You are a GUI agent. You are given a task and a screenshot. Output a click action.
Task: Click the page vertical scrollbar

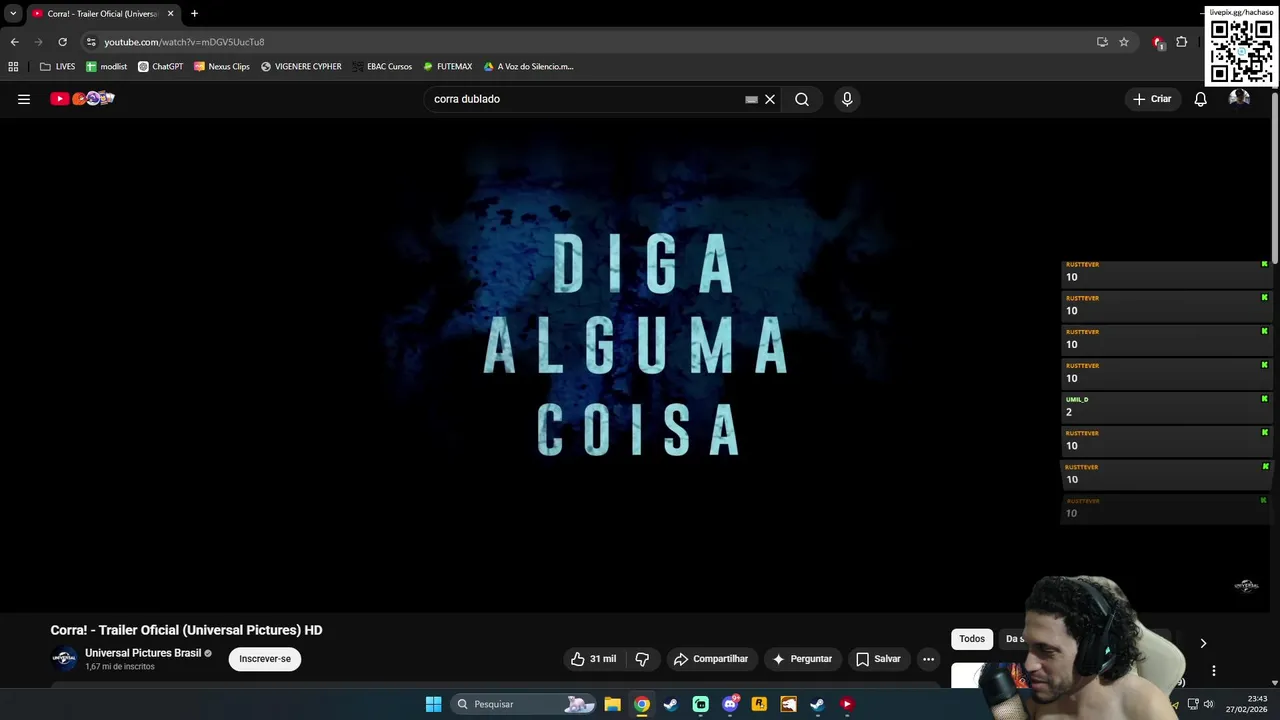tap(1275, 180)
